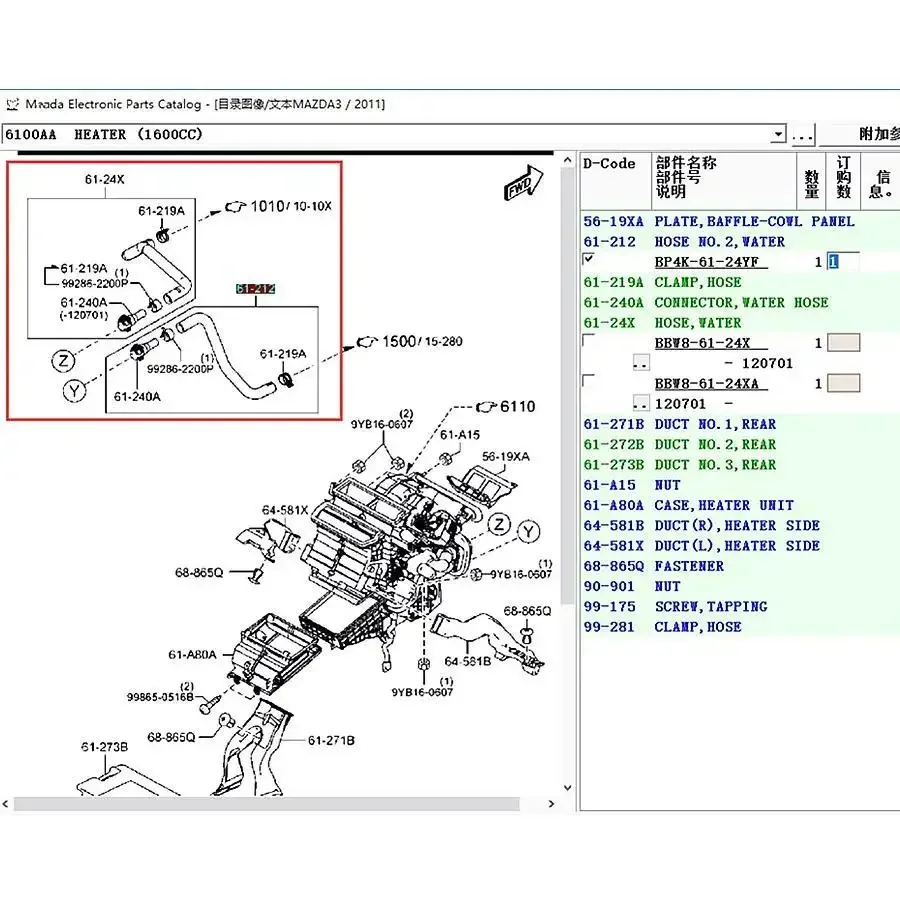Open part number link BBW8-61-24XA

point(711,383)
